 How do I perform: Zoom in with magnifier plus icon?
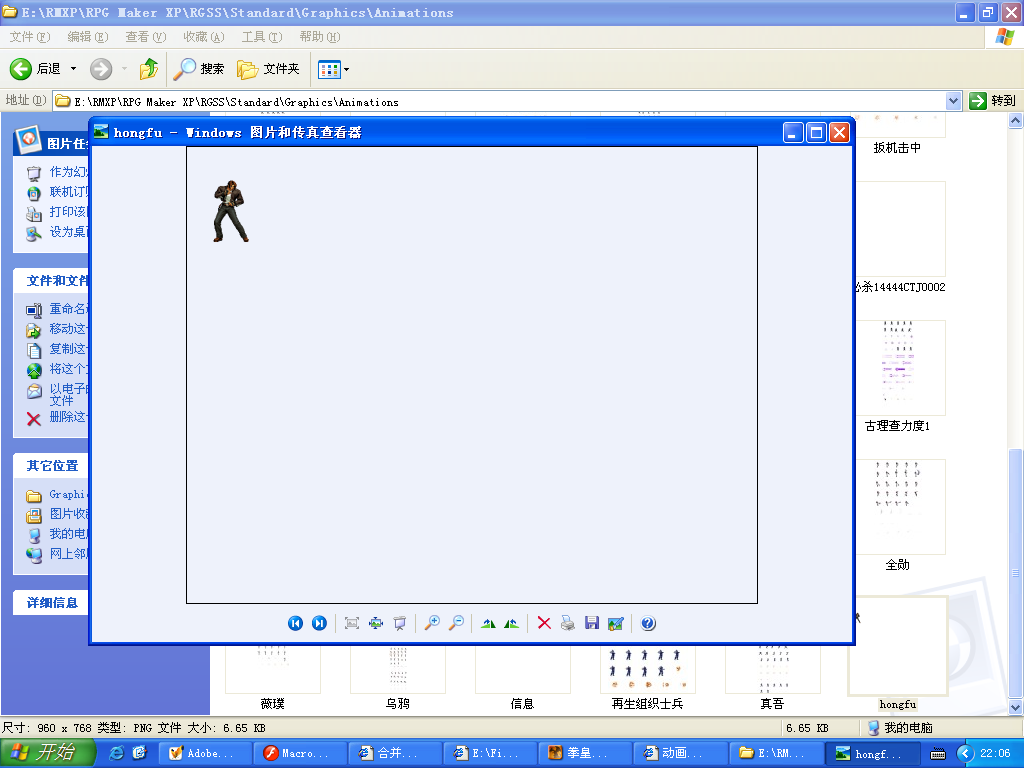point(432,623)
